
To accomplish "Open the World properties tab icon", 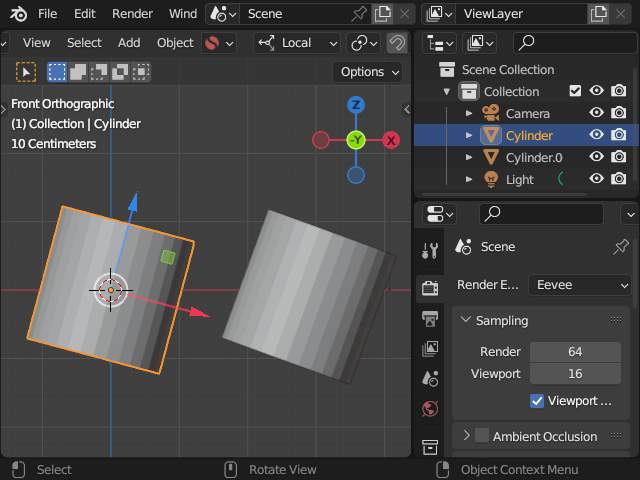I will [430, 408].
